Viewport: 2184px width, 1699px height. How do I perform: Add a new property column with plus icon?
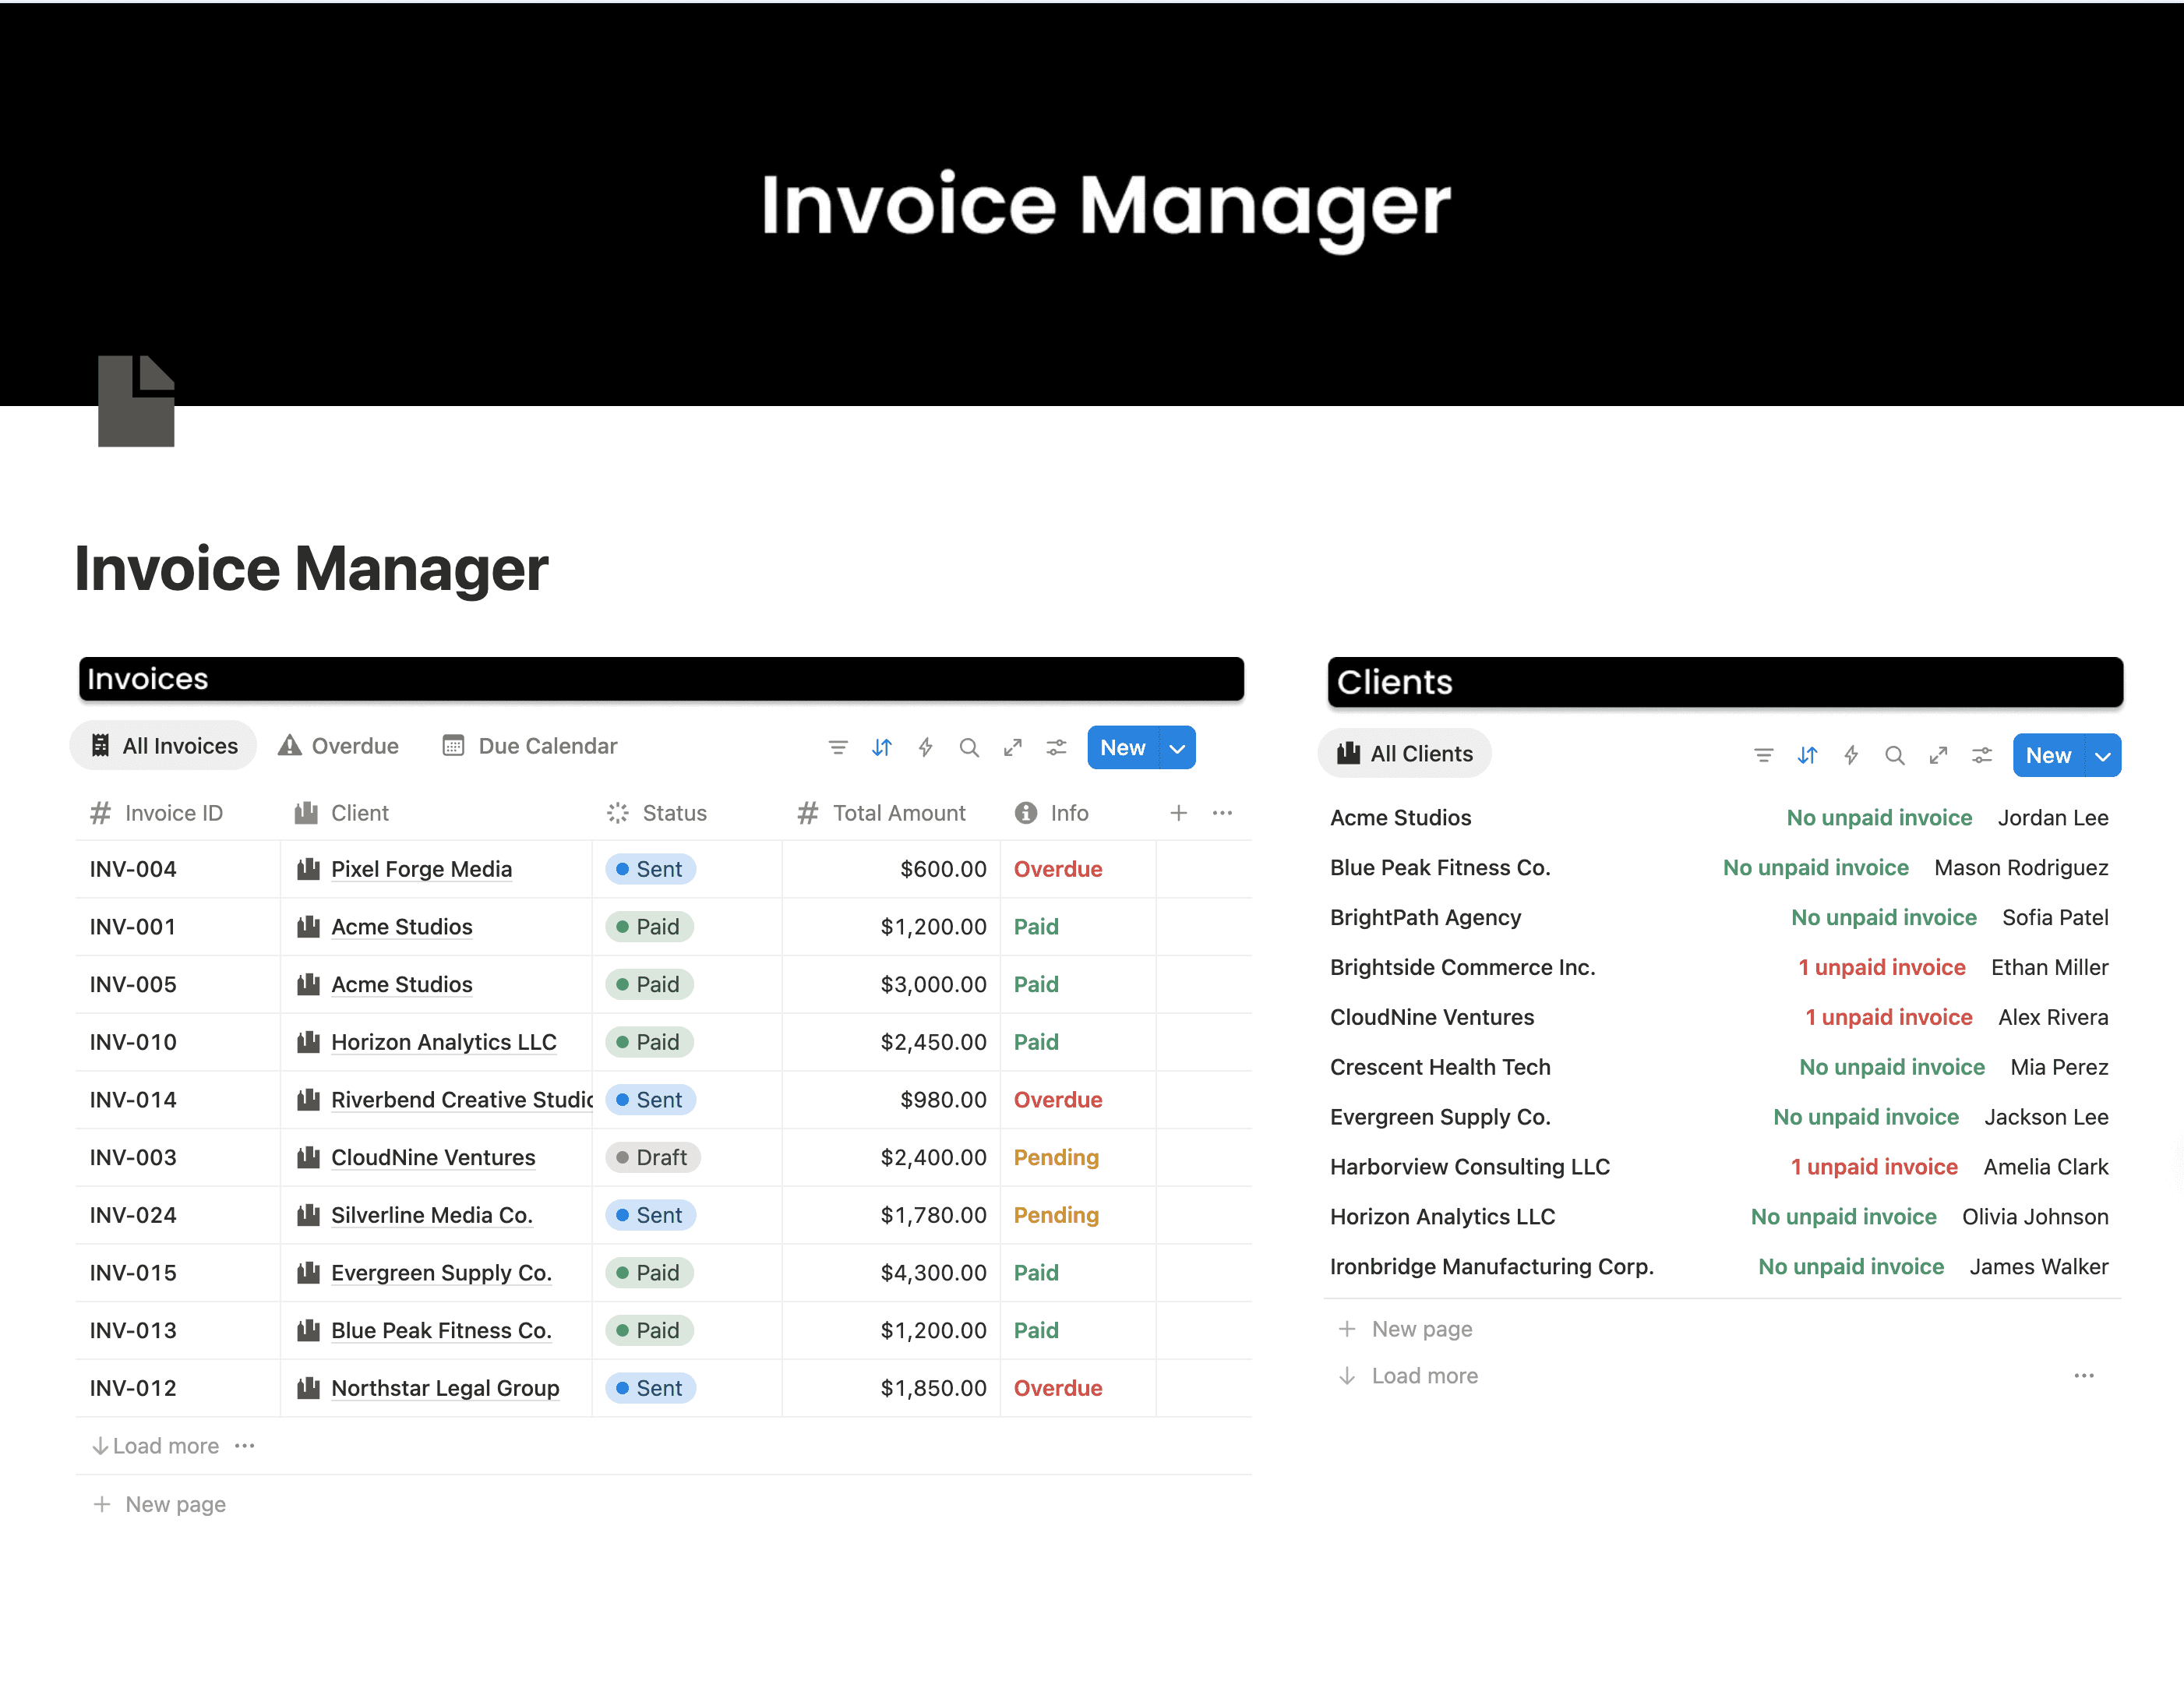coord(1178,813)
